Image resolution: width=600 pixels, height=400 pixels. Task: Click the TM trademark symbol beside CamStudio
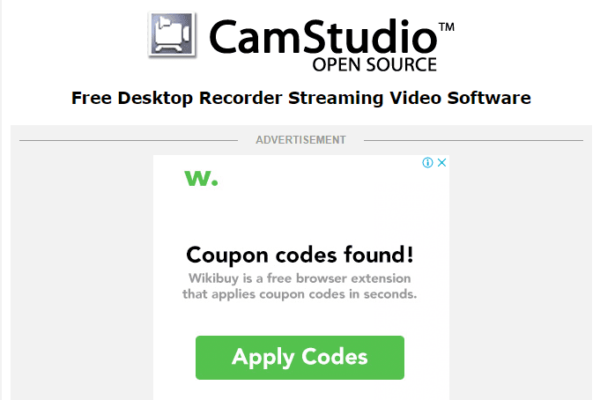(447, 27)
